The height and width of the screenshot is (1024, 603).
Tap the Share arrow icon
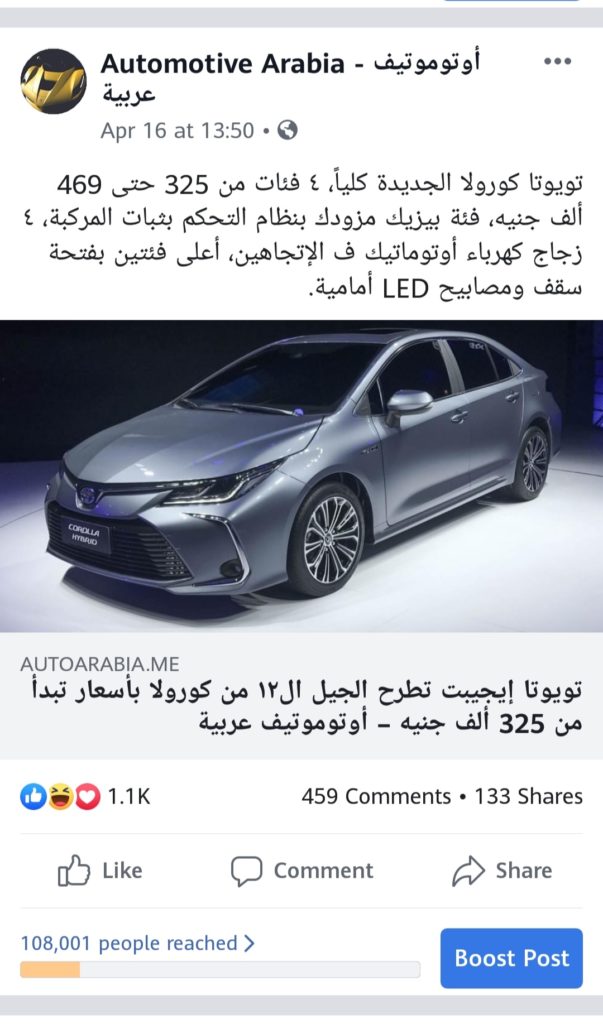[x=468, y=871]
